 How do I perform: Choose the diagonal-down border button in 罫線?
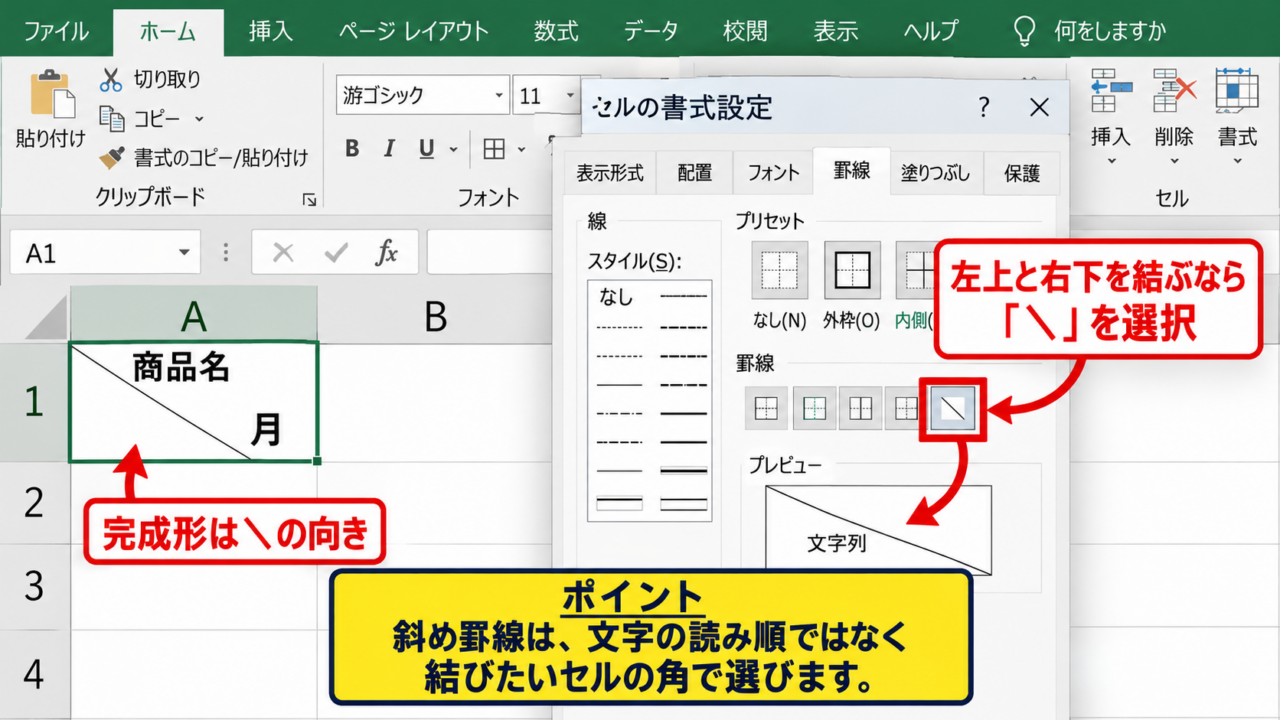(954, 407)
